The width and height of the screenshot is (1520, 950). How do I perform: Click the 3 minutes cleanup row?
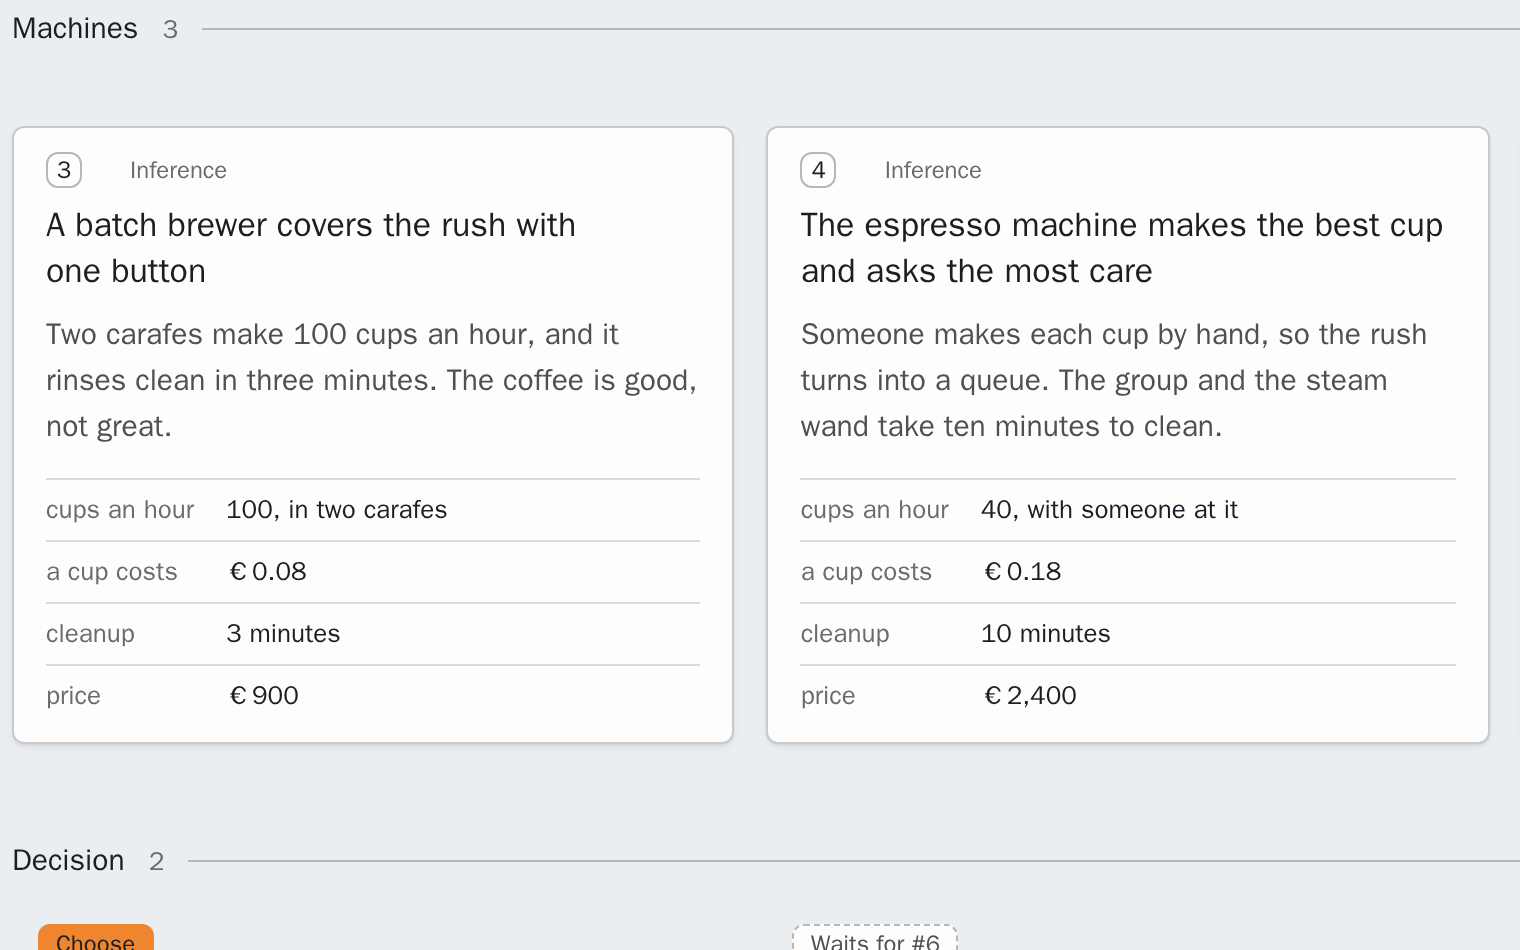click(x=373, y=634)
